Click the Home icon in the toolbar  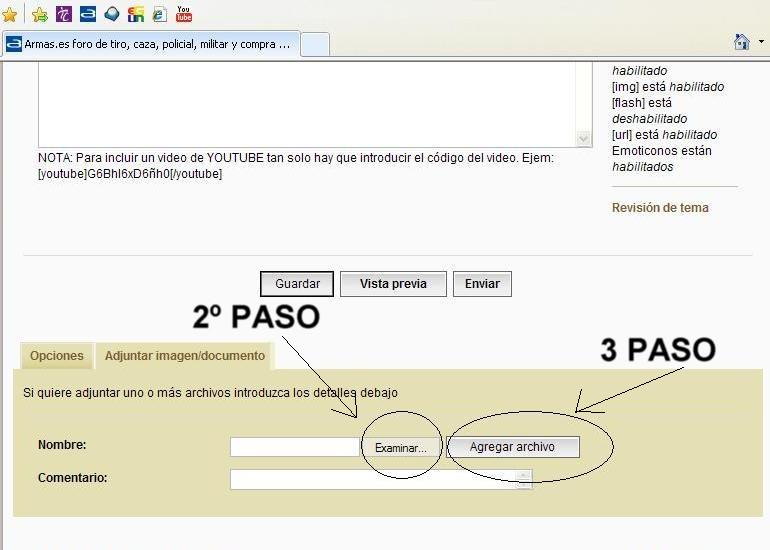point(741,42)
